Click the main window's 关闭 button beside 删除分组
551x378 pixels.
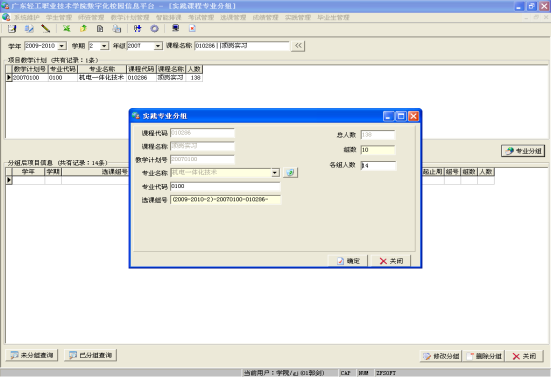pos(524,356)
